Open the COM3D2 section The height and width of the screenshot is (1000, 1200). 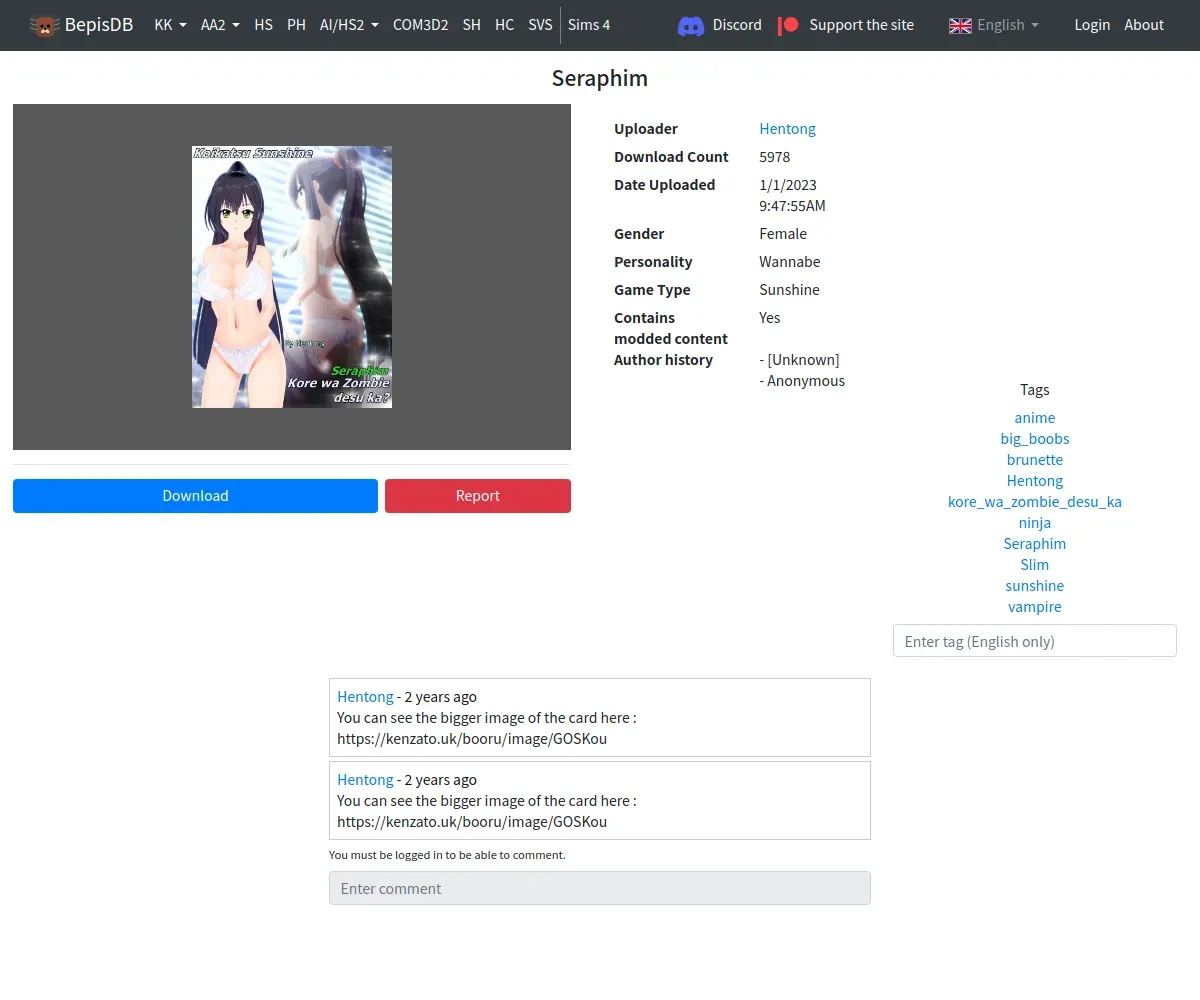click(x=420, y=25)
